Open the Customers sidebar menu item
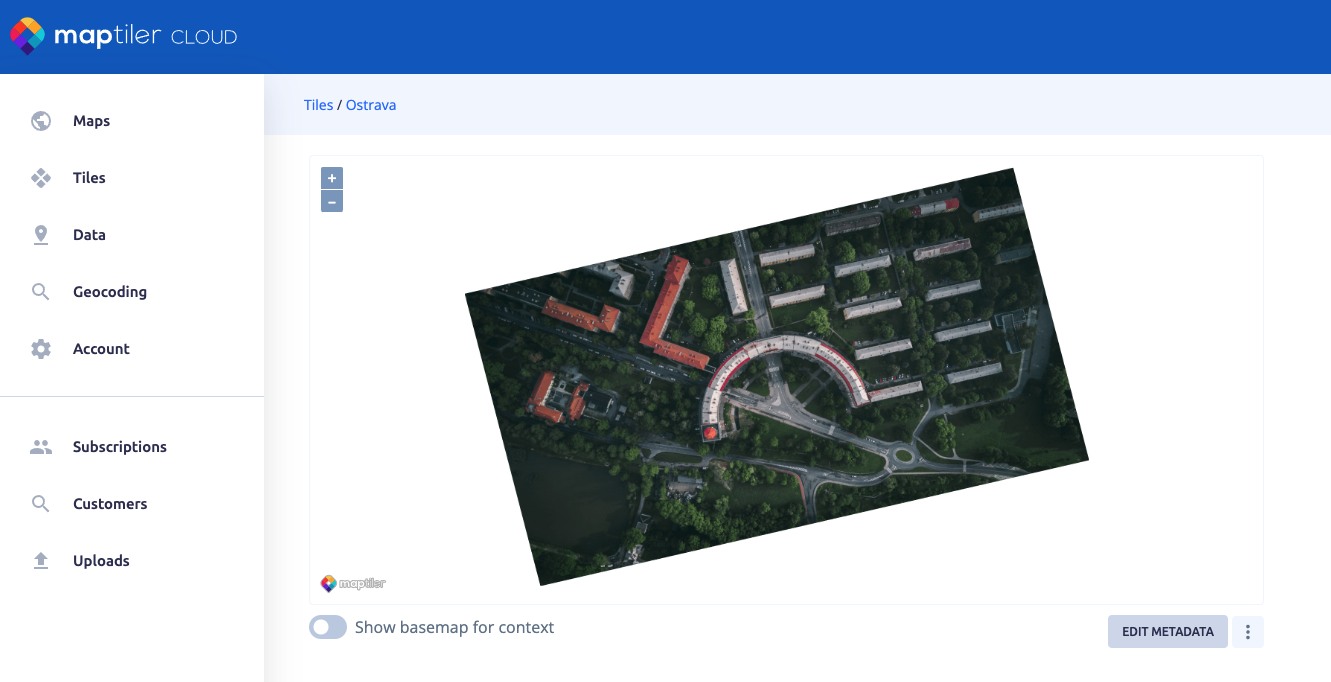 [x=110, y=504]
